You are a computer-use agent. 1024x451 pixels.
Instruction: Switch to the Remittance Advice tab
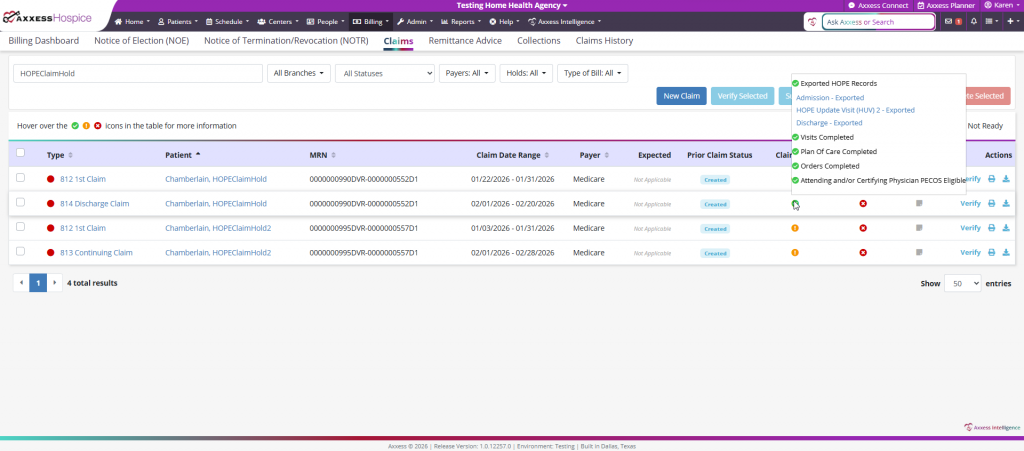(x=465, y=41)
